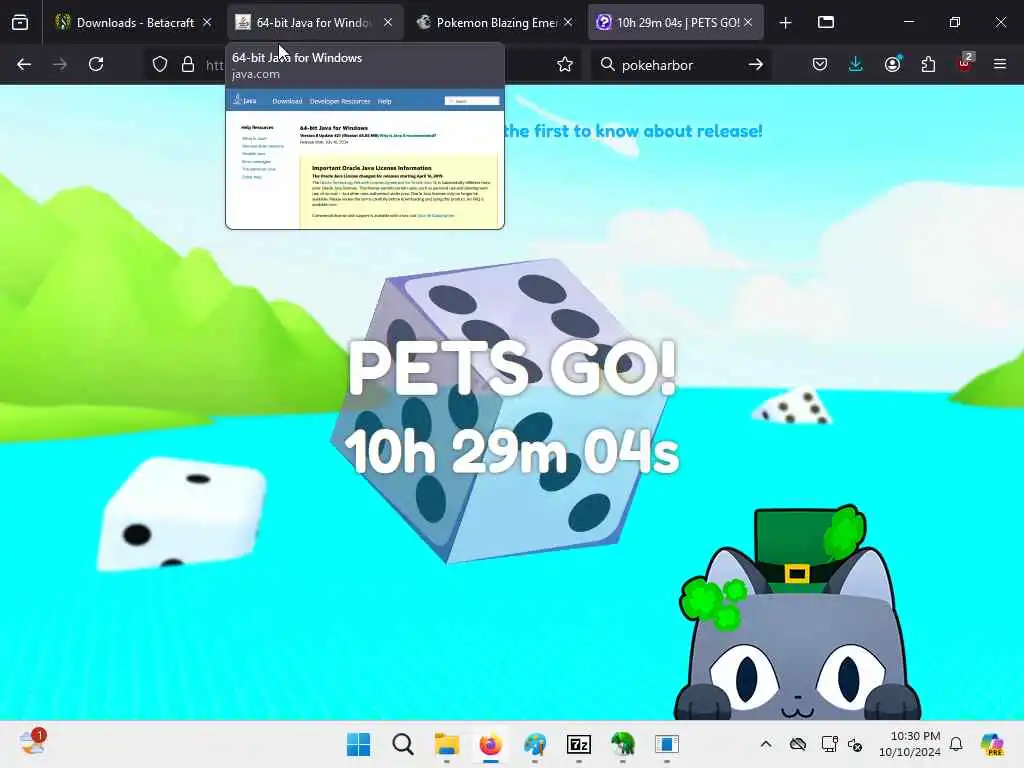The width and height of the screenshot is (1024, 768).
Task: Open the blue window app on taskbar
Action: [667, 744]
